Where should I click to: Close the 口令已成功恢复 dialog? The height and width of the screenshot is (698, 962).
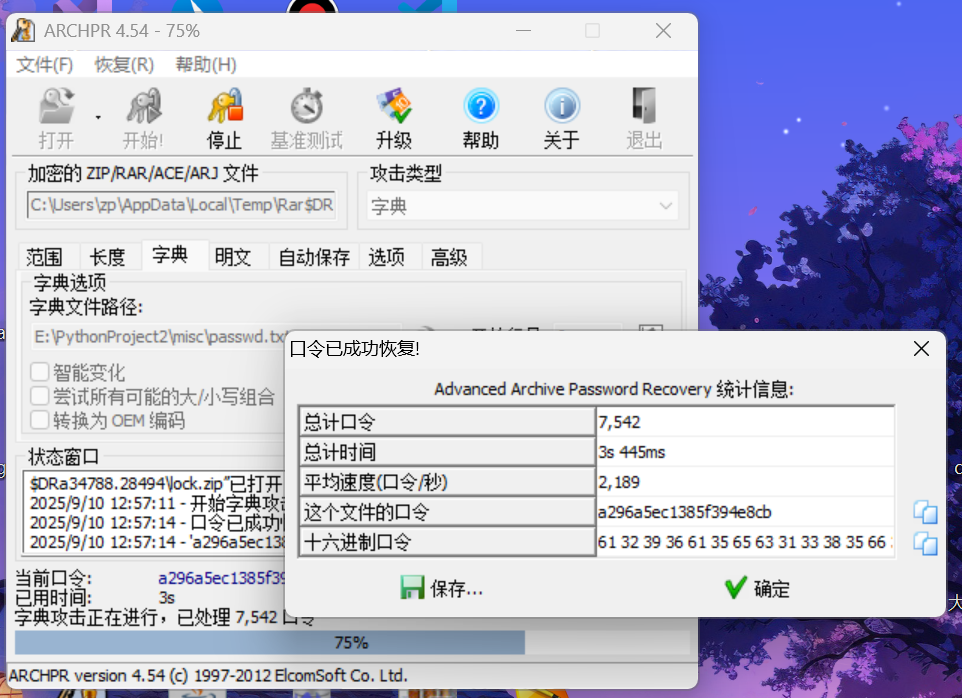click(921, 349)
